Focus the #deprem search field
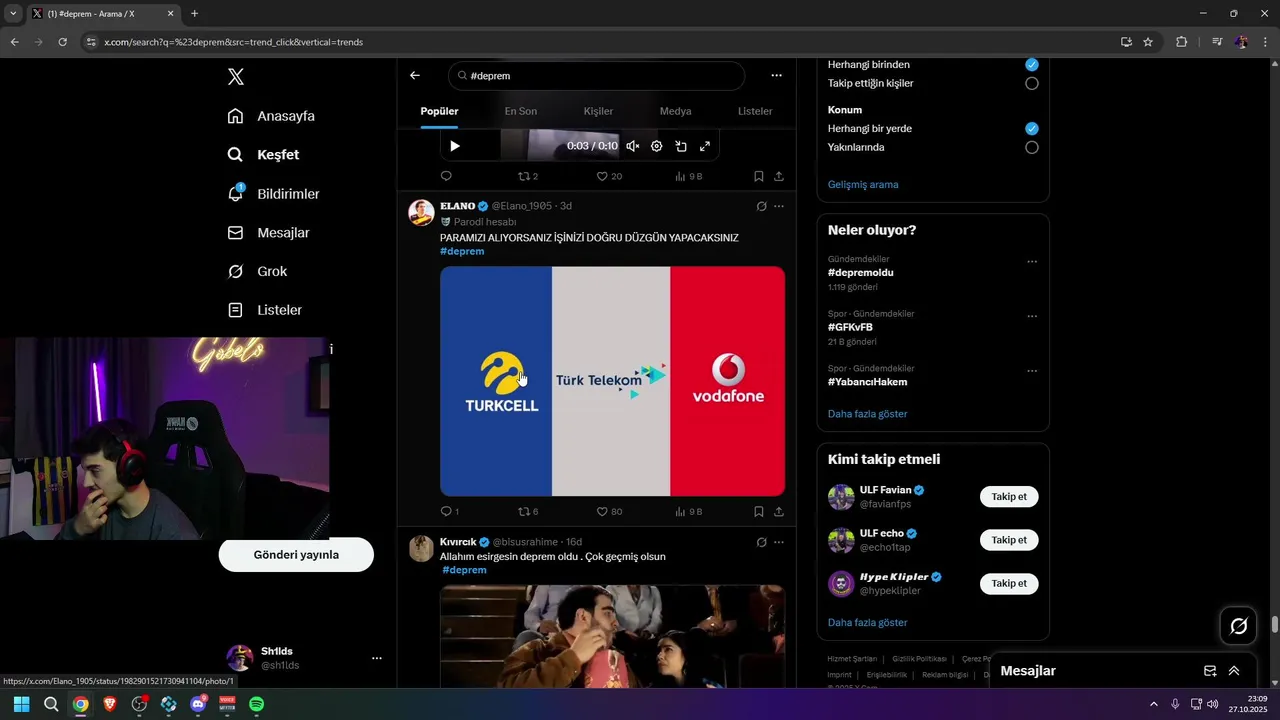Viewport: 1280px width, 720px height. (596, 76)
